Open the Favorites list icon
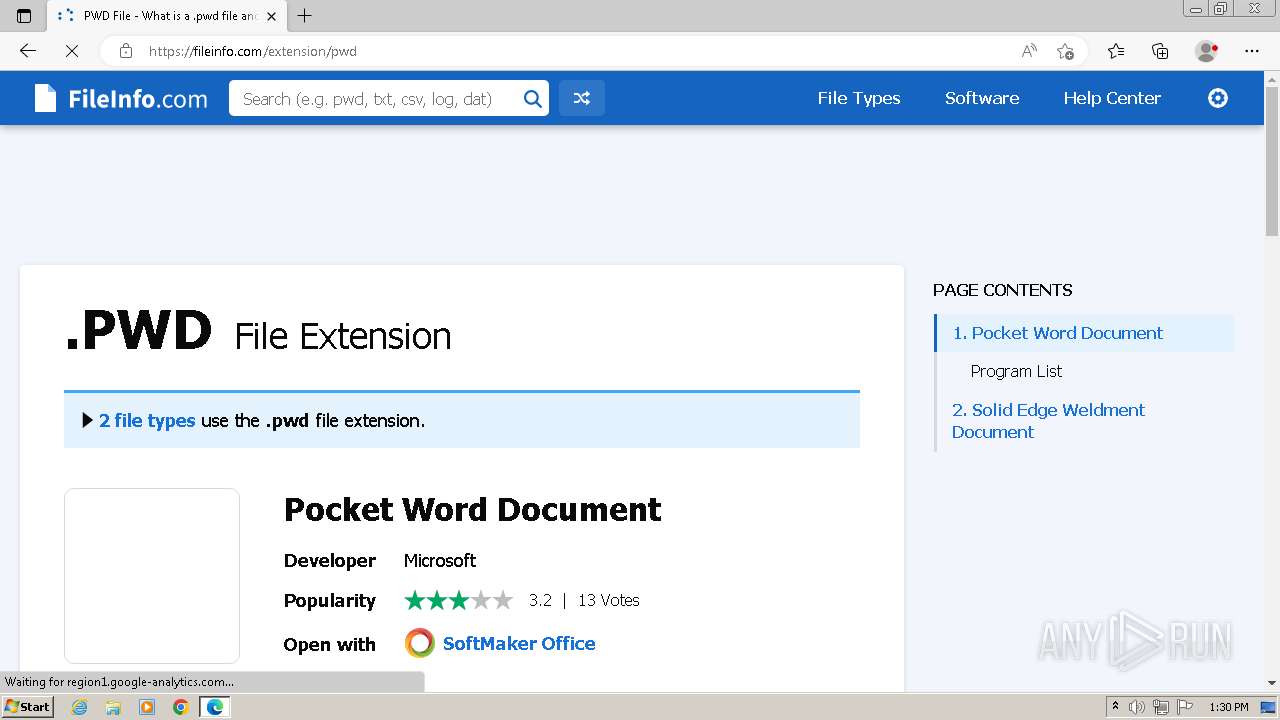1280x720 pixels. pyautogui.click(x=1116, y=51)
